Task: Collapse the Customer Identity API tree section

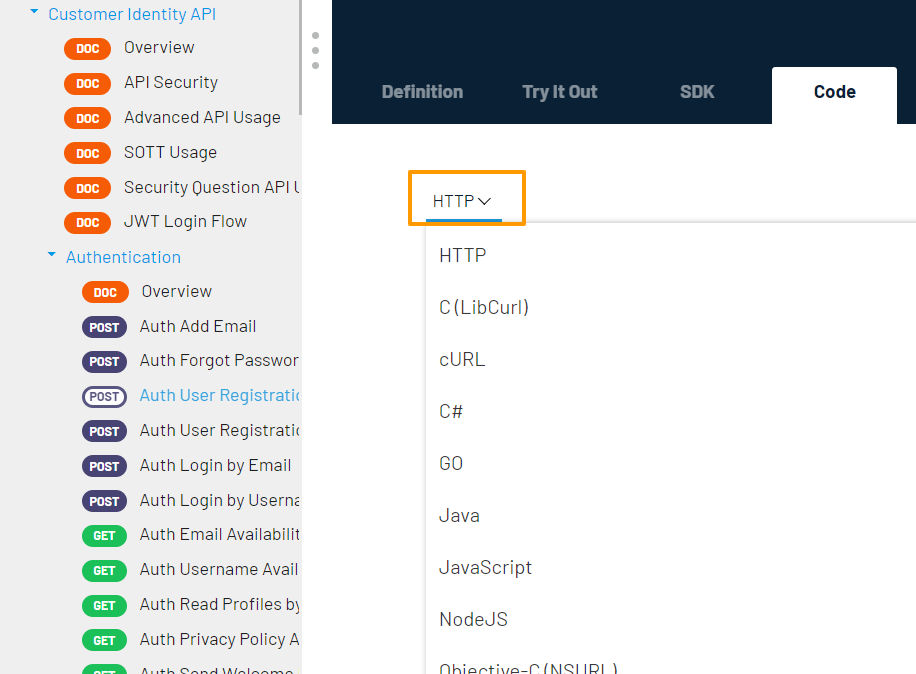Action: (x=35, y=13)
